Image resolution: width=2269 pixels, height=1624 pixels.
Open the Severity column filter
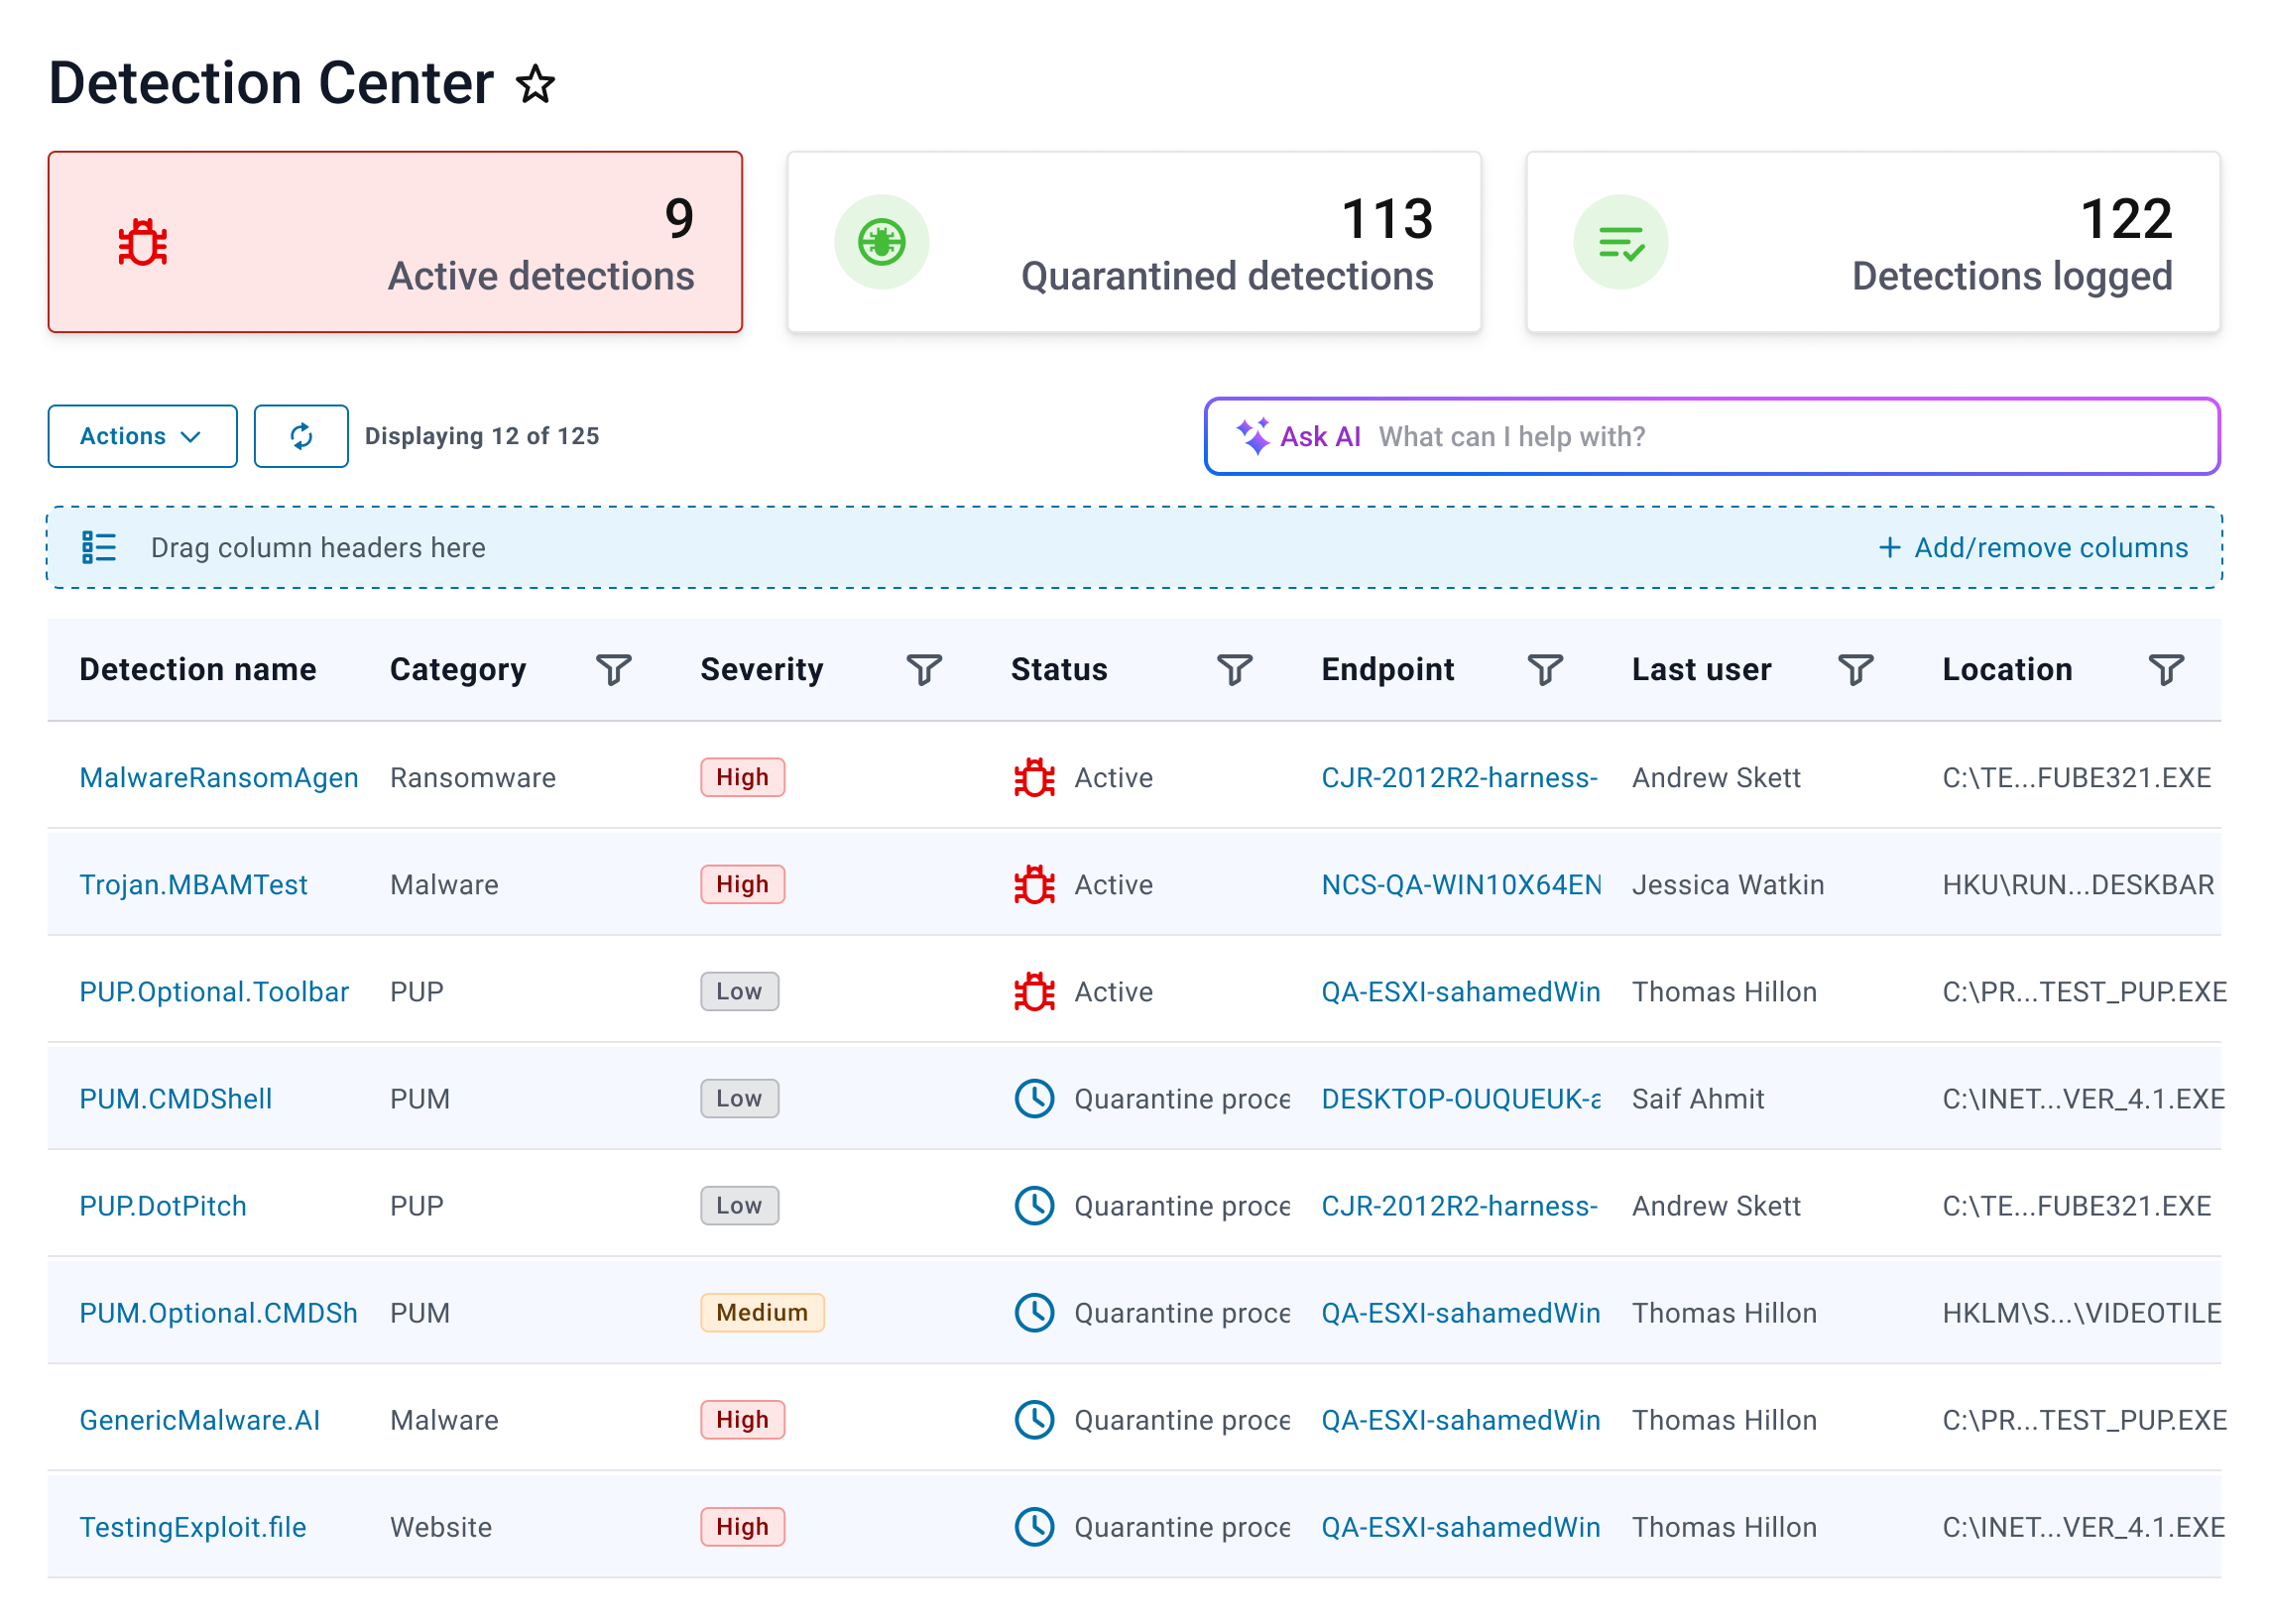pos(924,669)
